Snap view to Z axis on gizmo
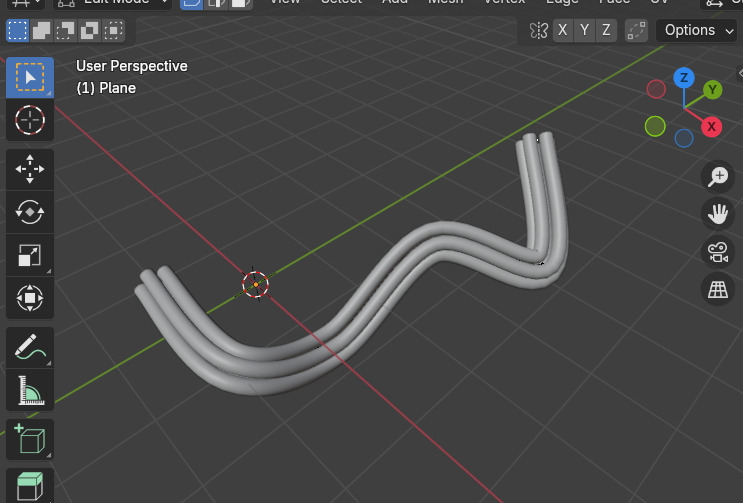Viewport: 743px width, 503px height. click(684, 78)
